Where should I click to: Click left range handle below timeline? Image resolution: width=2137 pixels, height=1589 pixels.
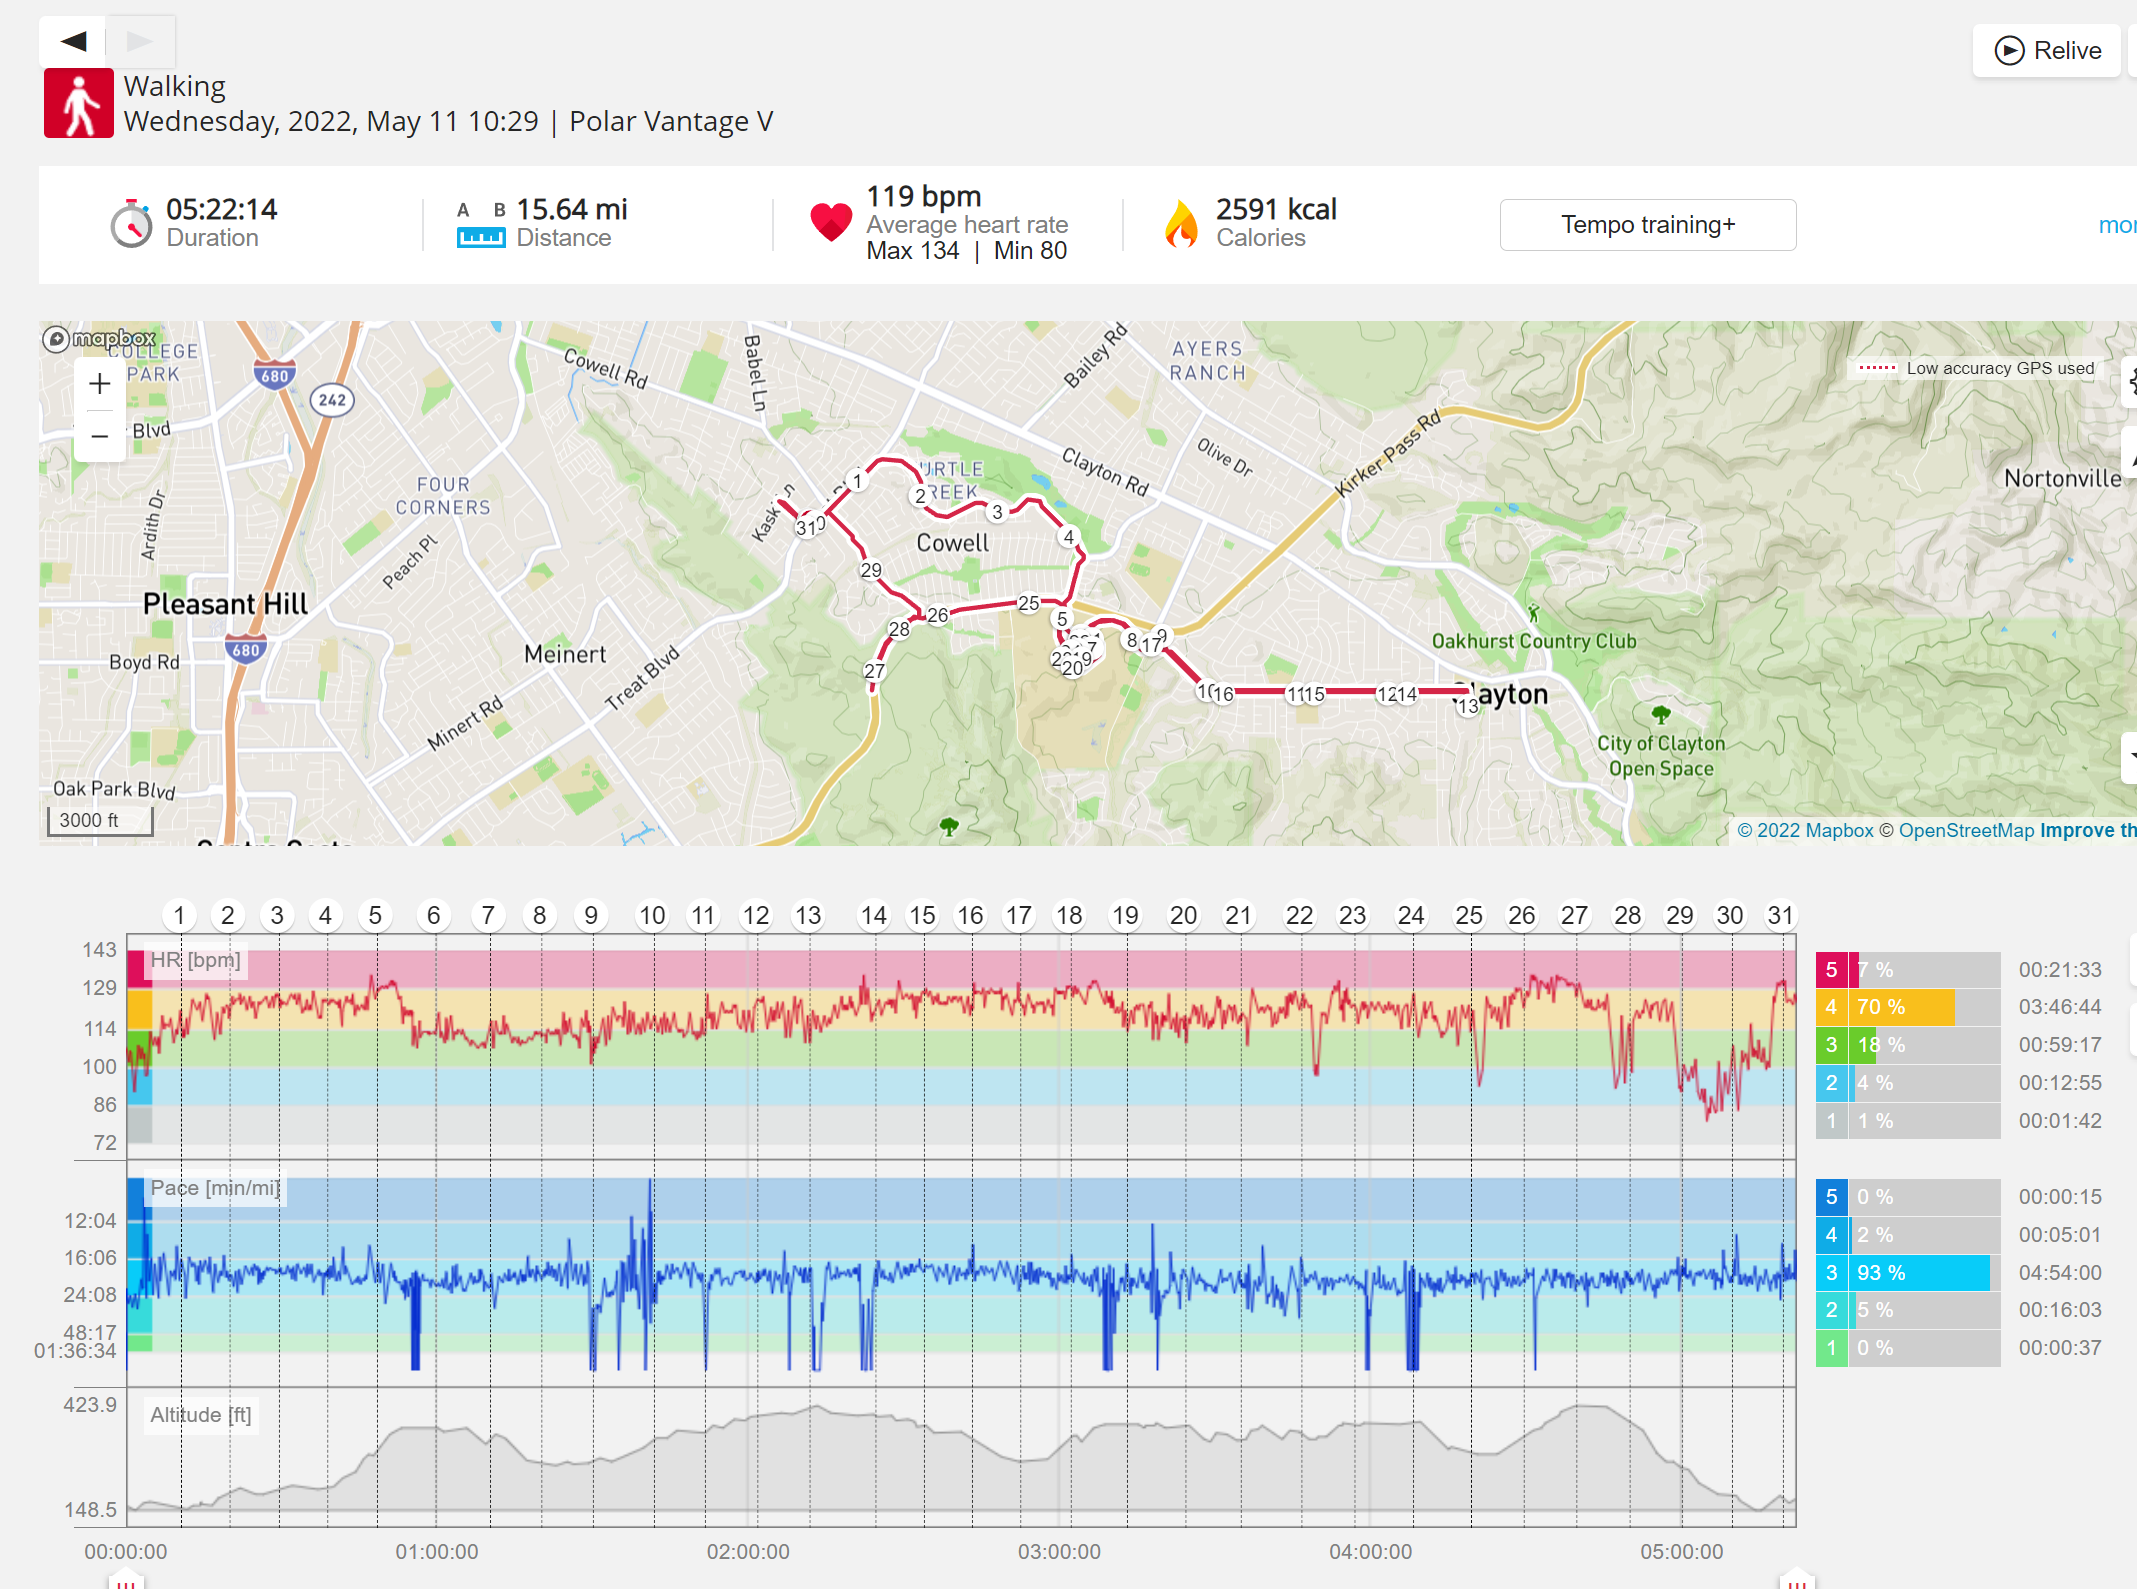click(x=126, y=1579)
